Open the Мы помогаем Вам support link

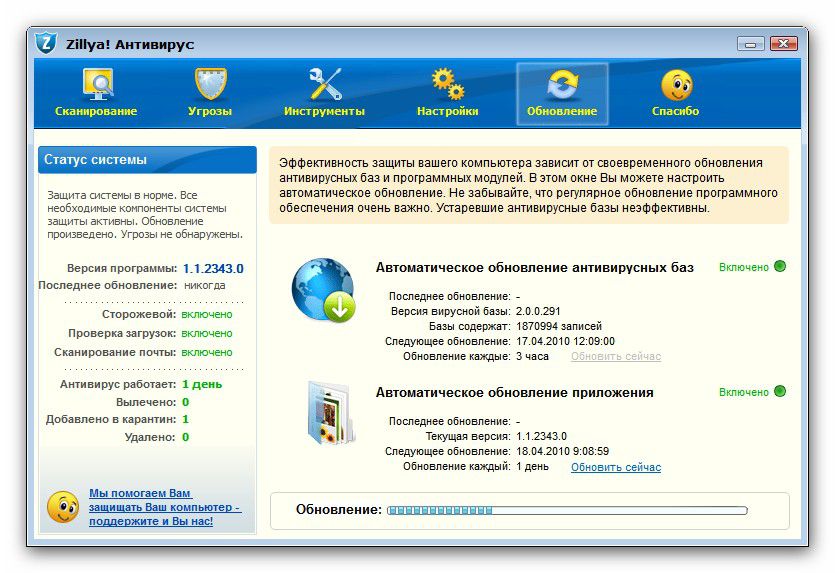coord(165,507)
